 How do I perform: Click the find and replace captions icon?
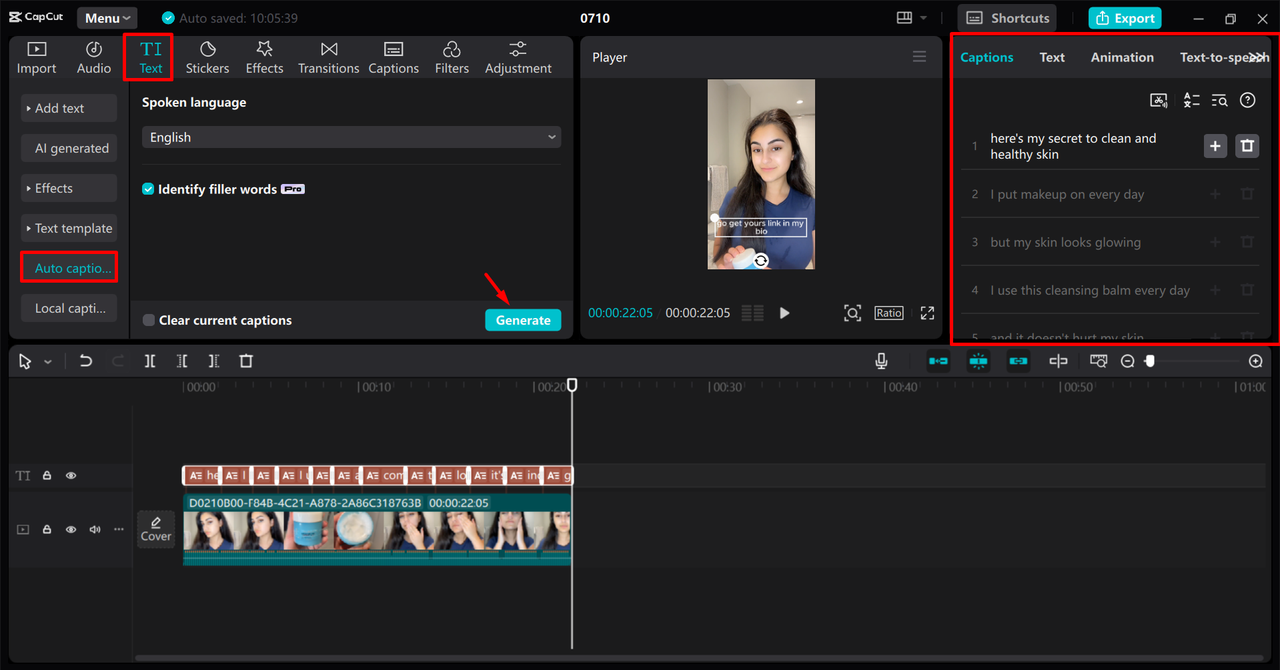click(1219, 100)
